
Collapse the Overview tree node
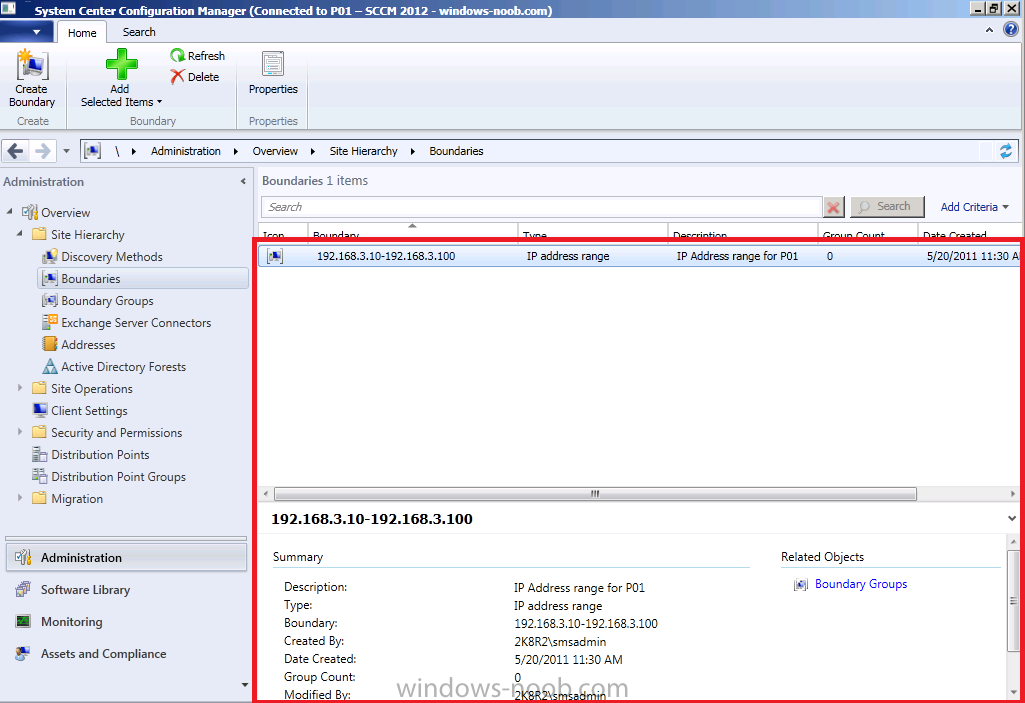coord(9,211)
